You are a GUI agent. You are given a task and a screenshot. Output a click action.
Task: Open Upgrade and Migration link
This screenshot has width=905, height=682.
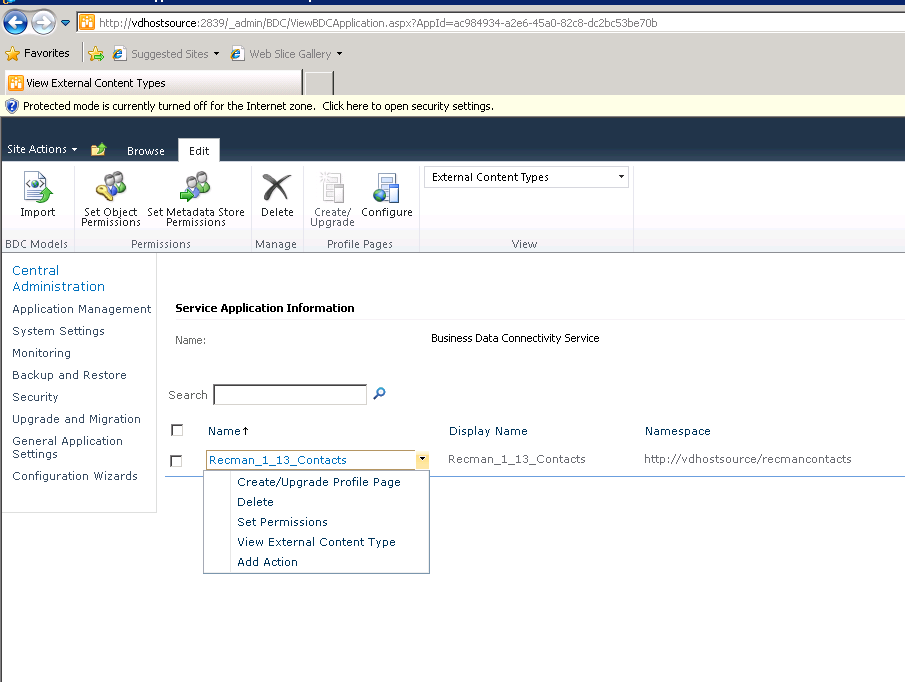76,419
